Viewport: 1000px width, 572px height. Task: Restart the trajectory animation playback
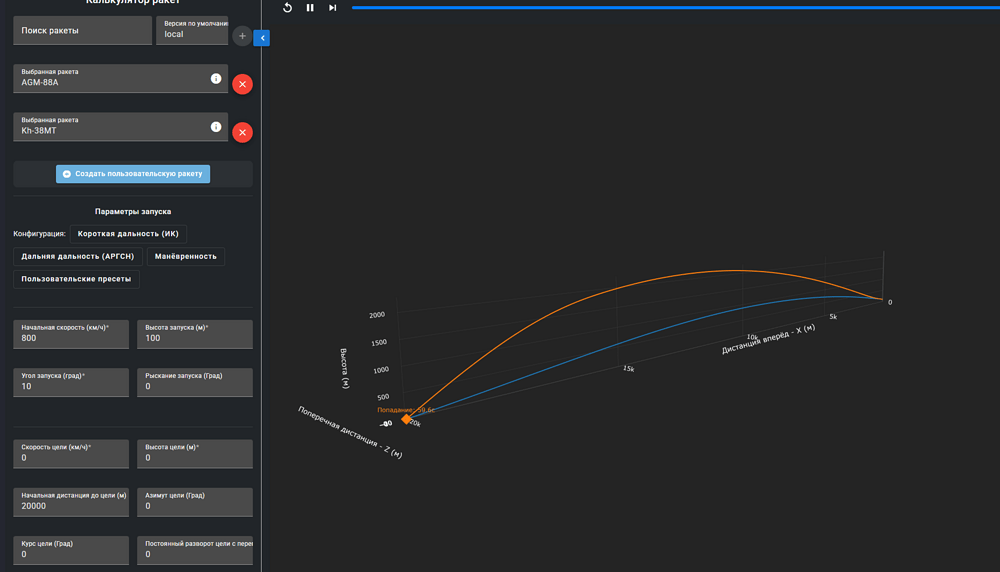288,8
